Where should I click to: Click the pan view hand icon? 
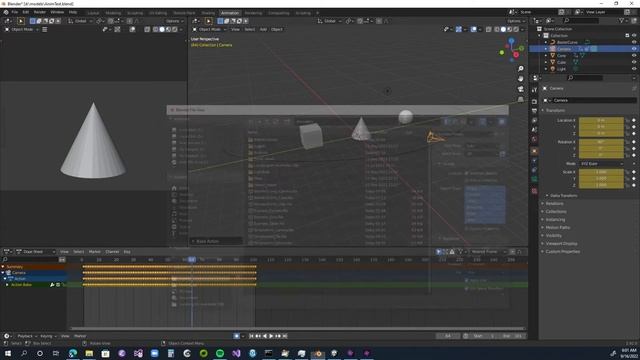[x=520, y=79]
